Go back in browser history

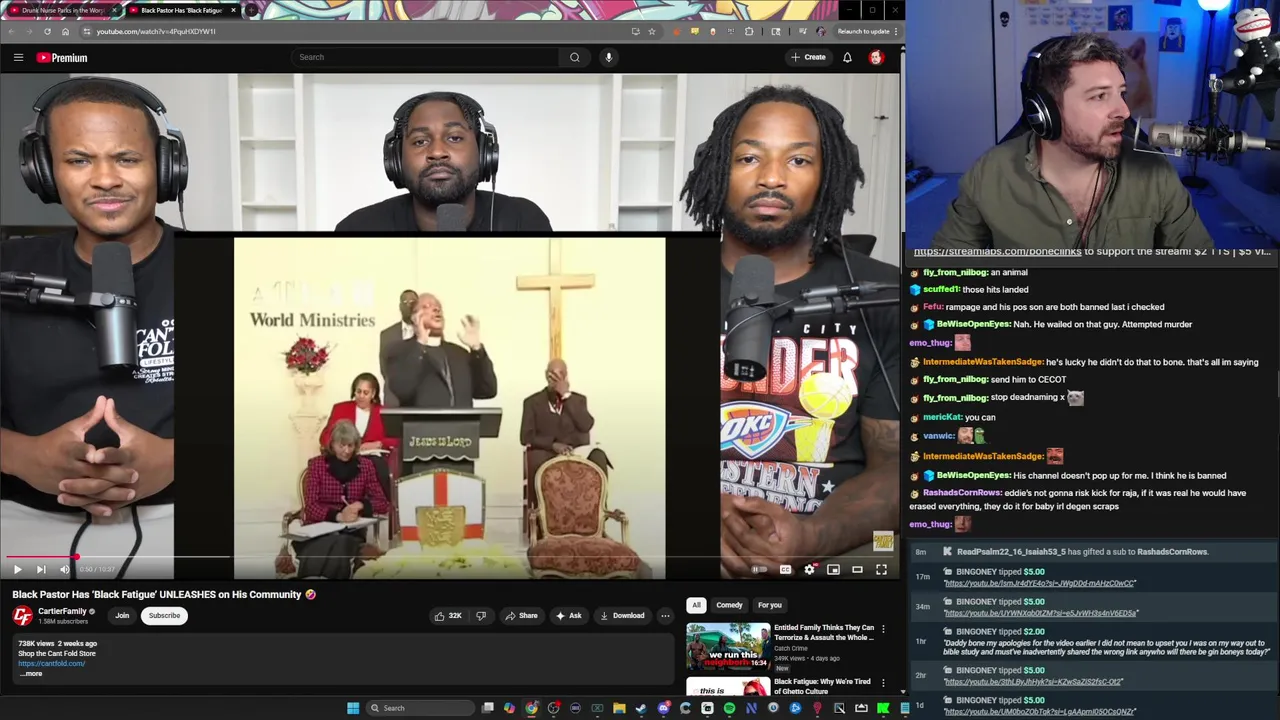coord(11,31)
